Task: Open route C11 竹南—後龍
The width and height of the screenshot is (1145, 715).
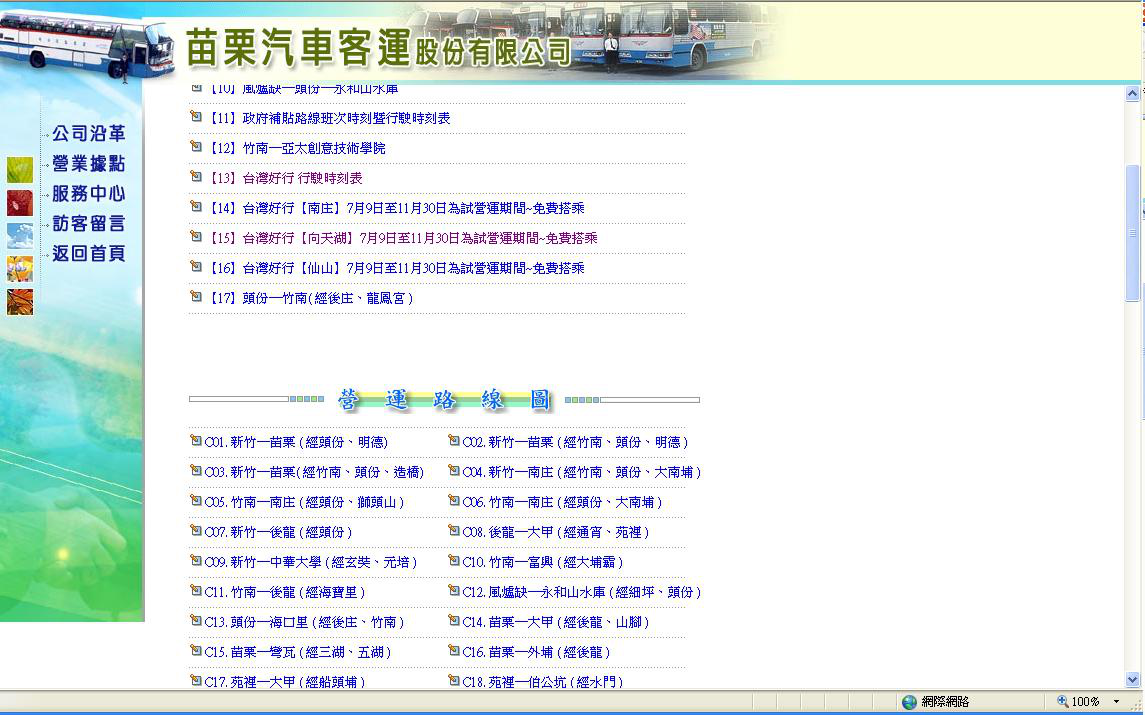Action: (x=285, y=592)
